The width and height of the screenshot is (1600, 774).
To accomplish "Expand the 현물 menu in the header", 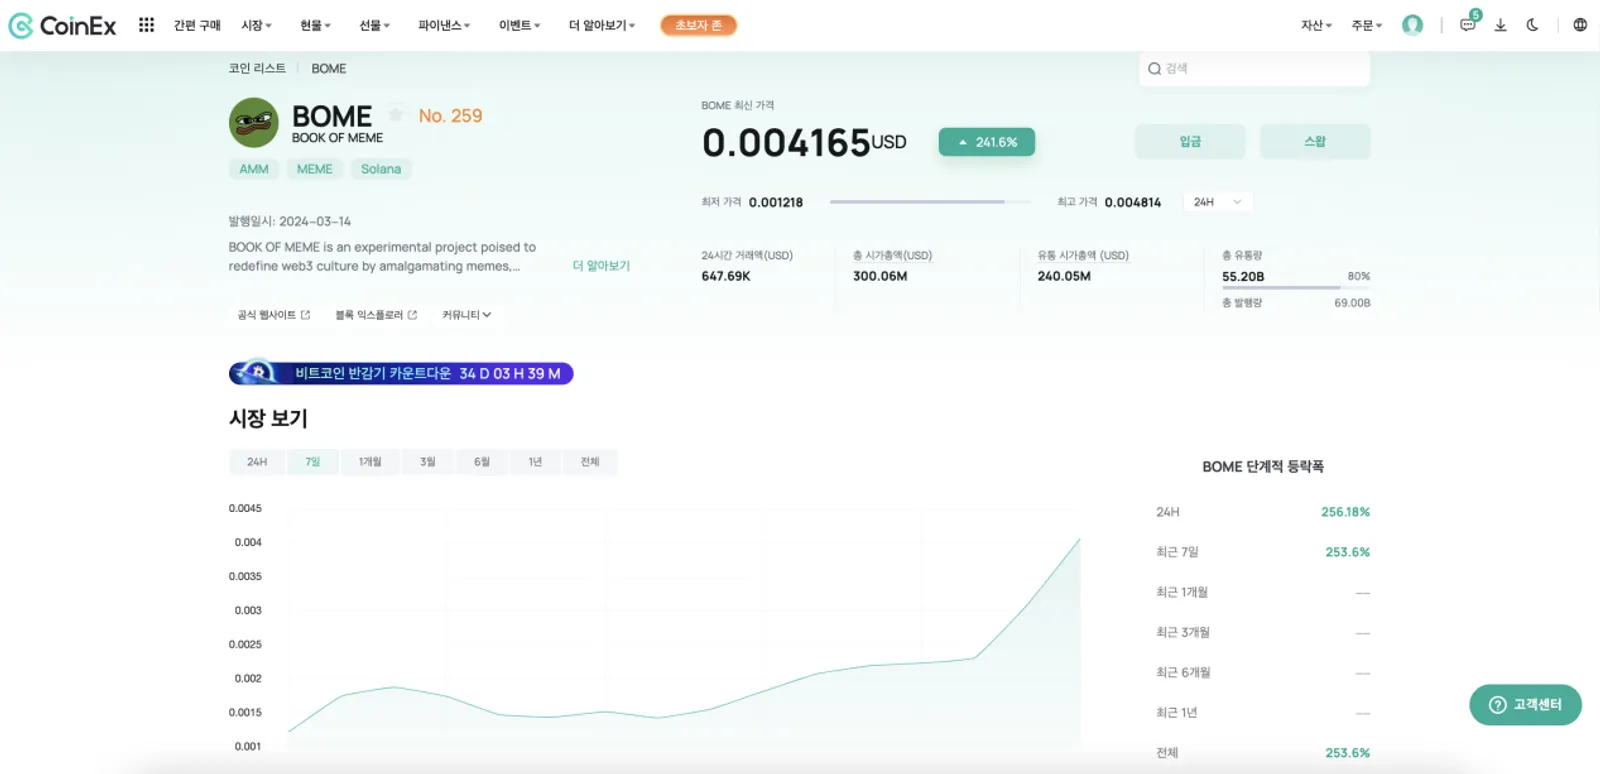I will (x=315, y=25).
